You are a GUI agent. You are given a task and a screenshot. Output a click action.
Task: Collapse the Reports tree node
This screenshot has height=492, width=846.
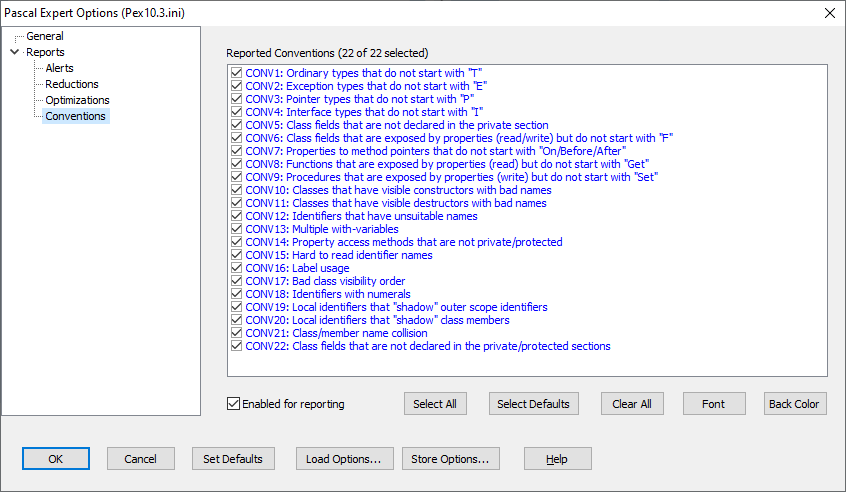pos(14,52)
